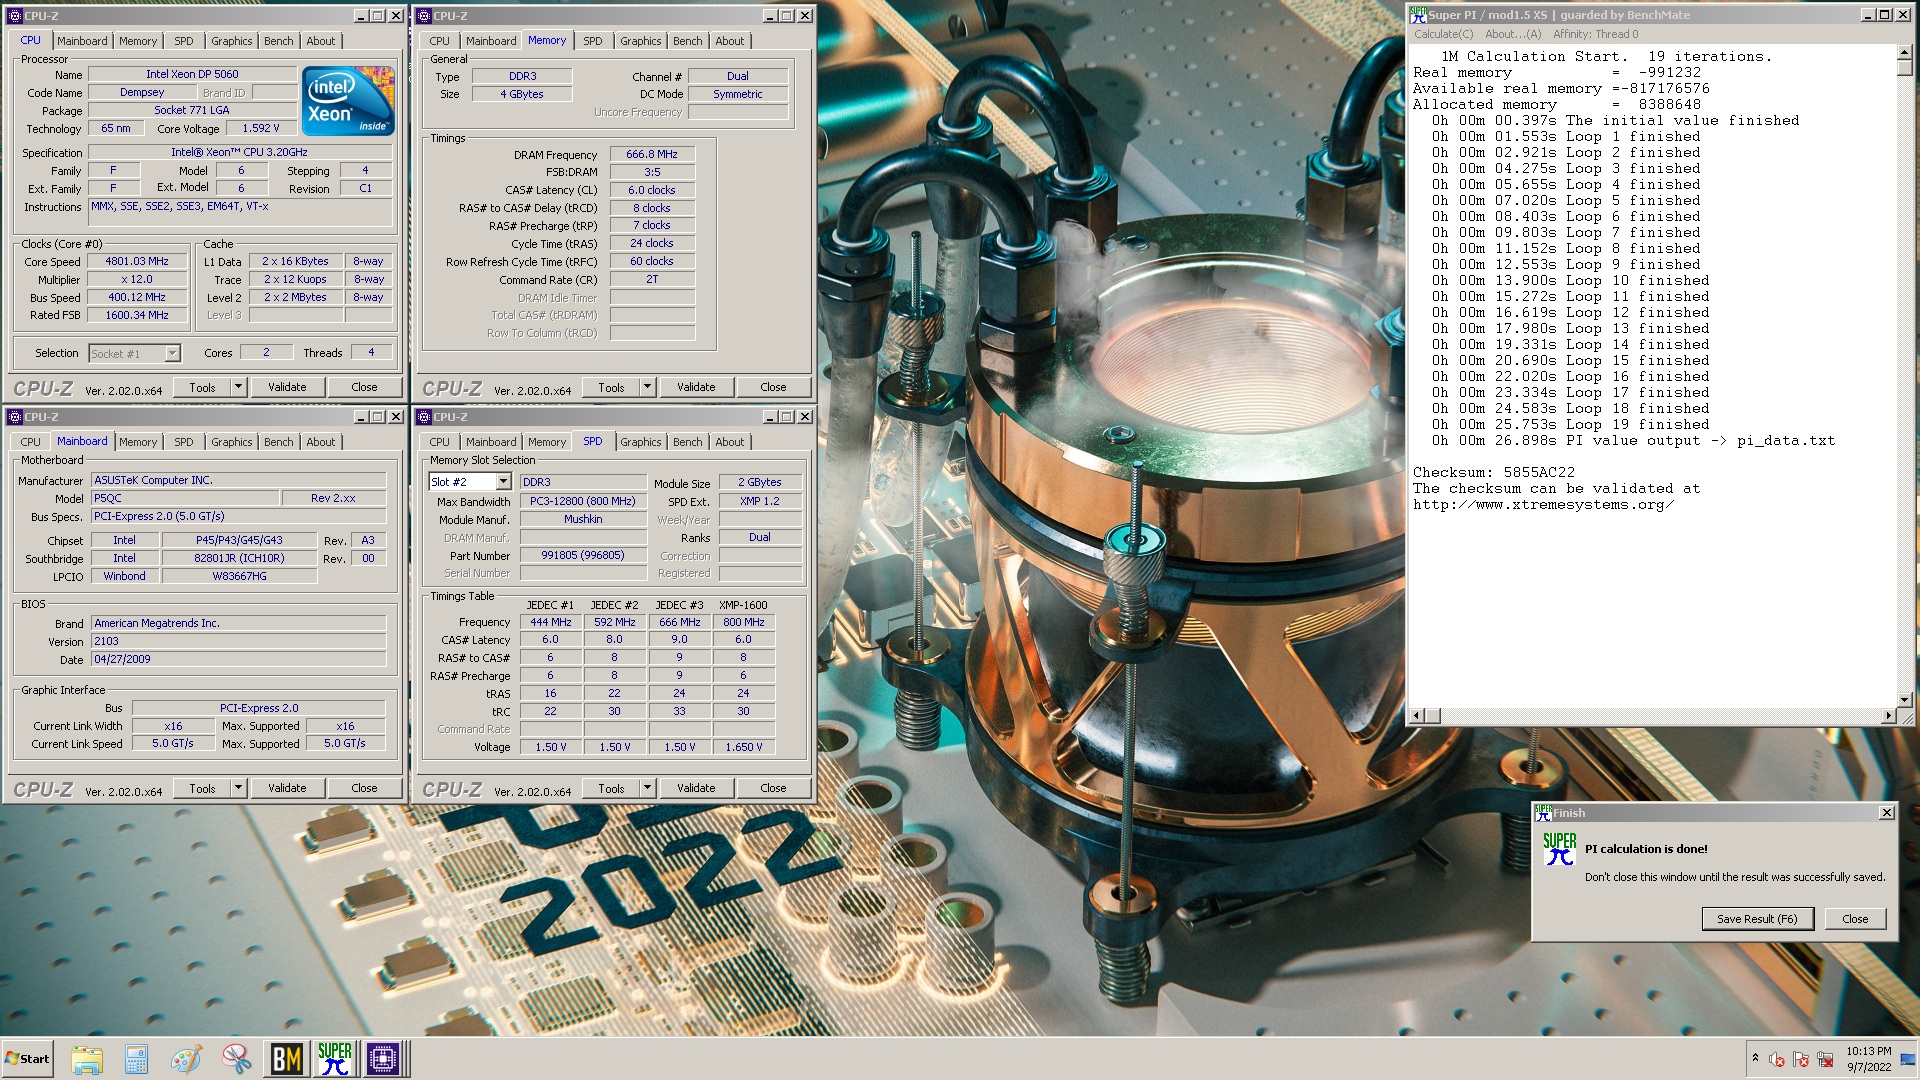Show hidden tray icons chevron

coord(1755,1057)
